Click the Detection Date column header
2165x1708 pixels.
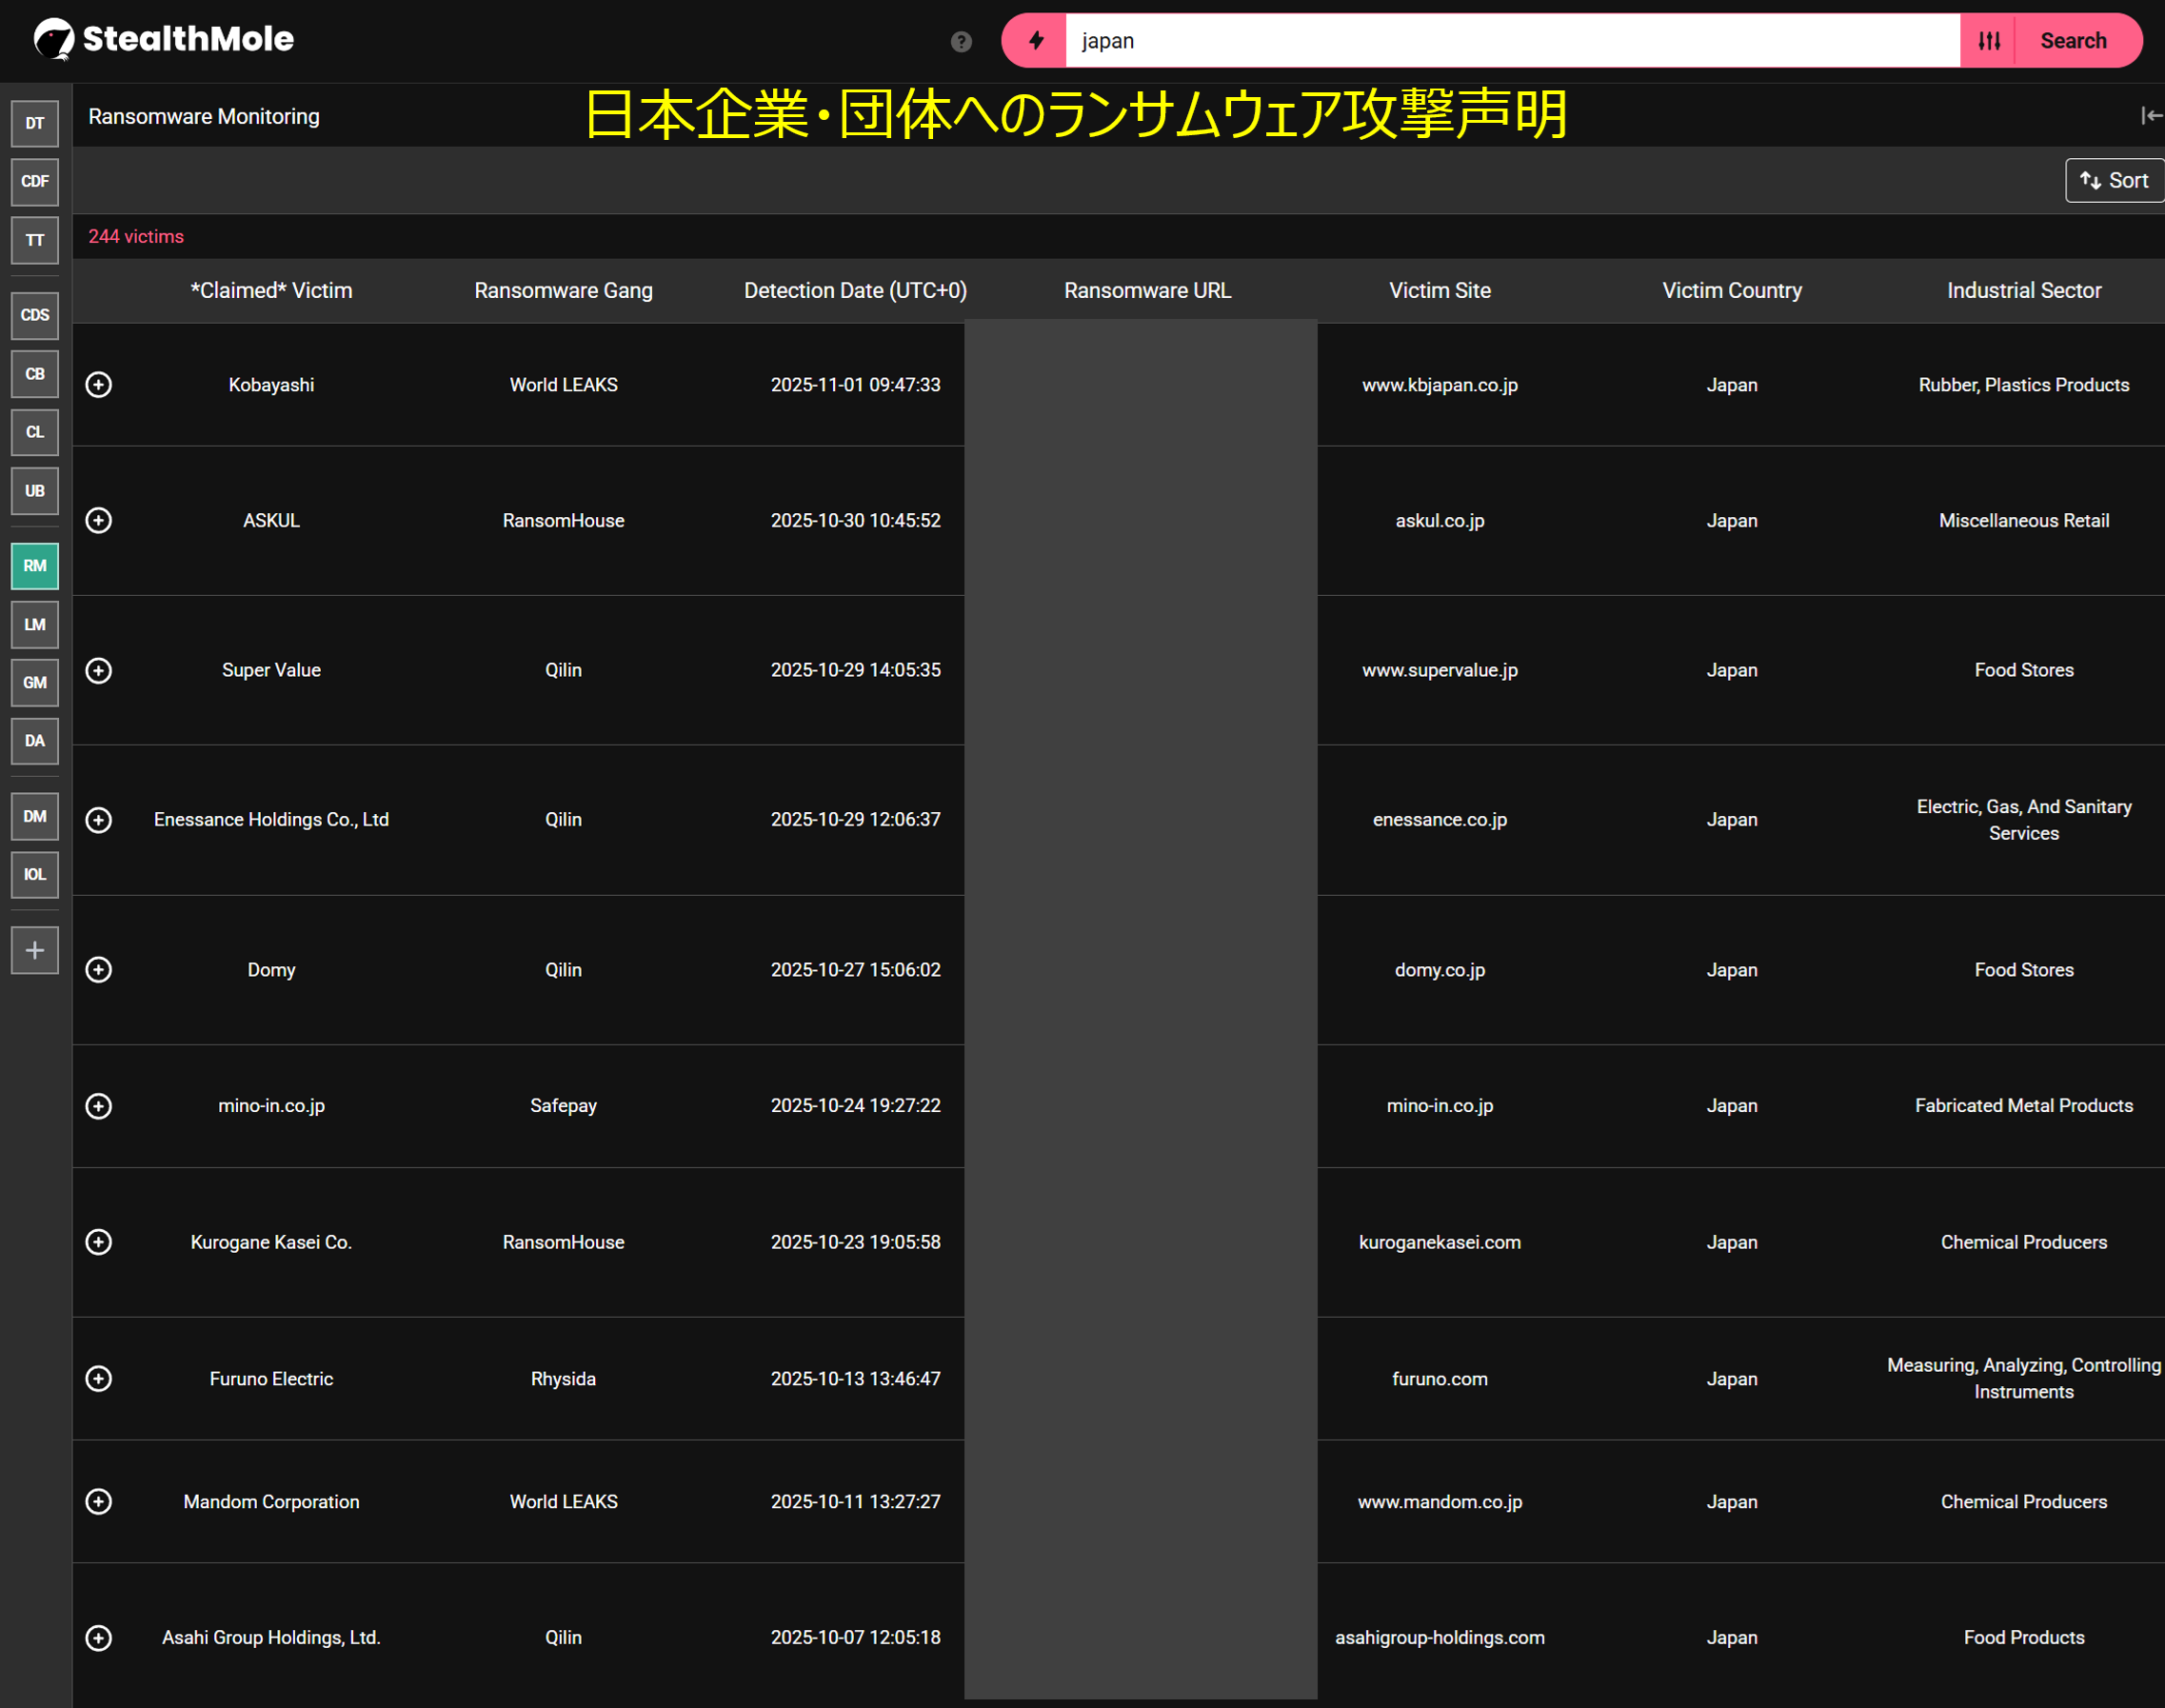click(x=855, y=291)
